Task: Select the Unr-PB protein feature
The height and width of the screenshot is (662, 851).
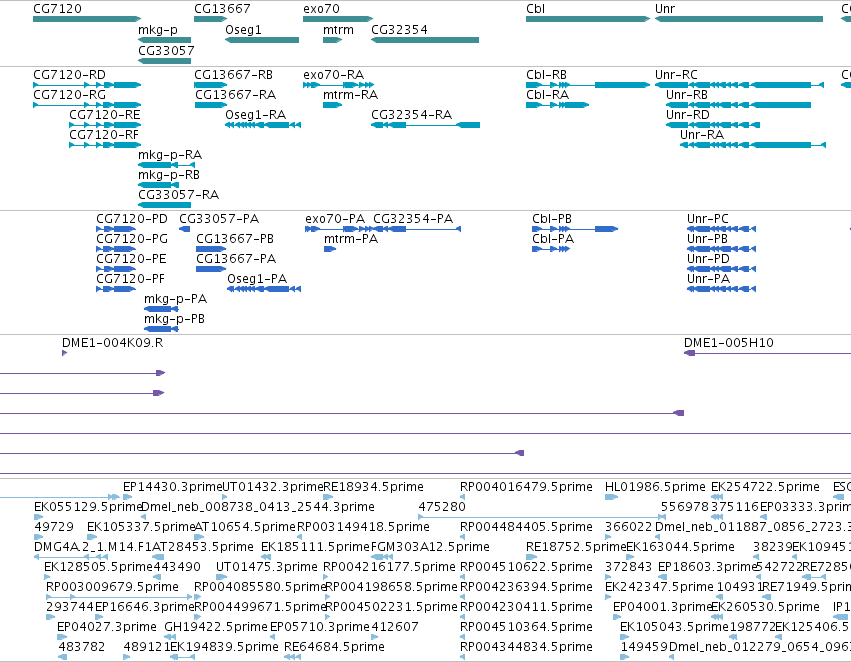Action: coord(721,249)
